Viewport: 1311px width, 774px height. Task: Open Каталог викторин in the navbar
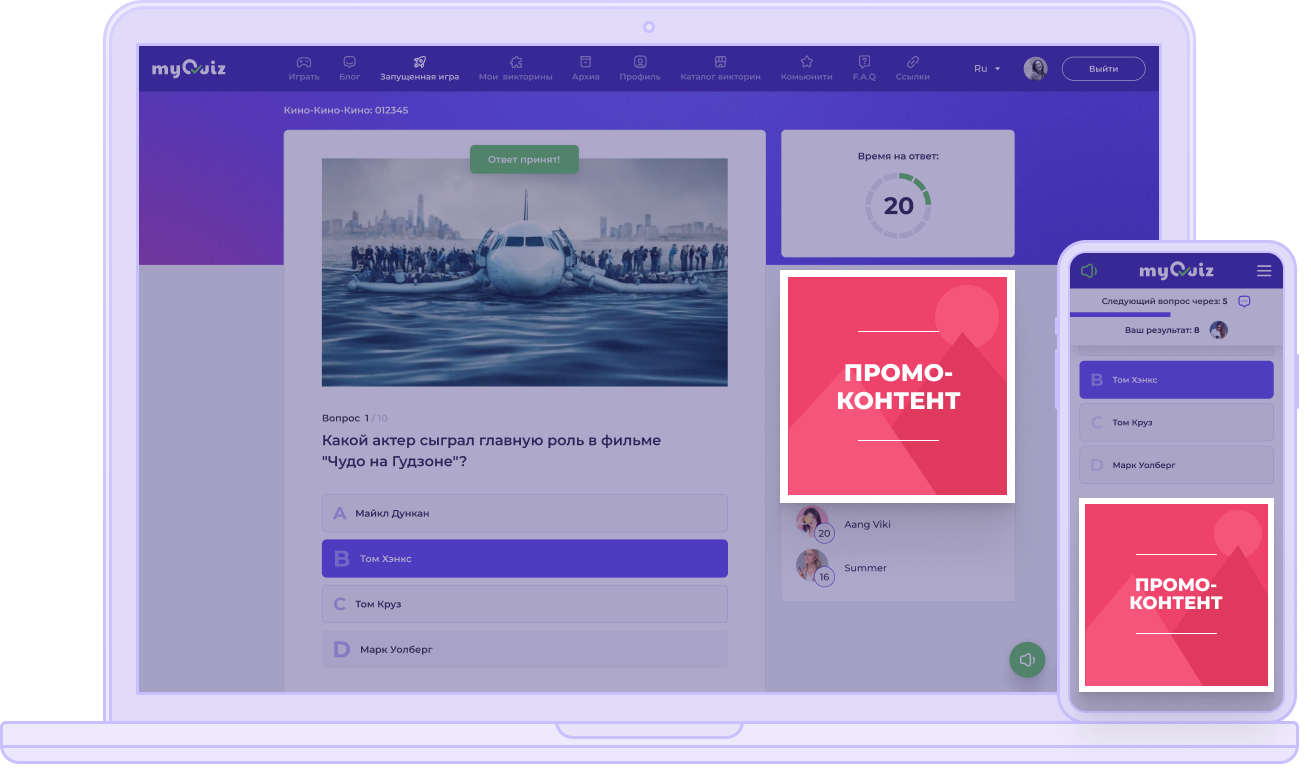[720, 62]
